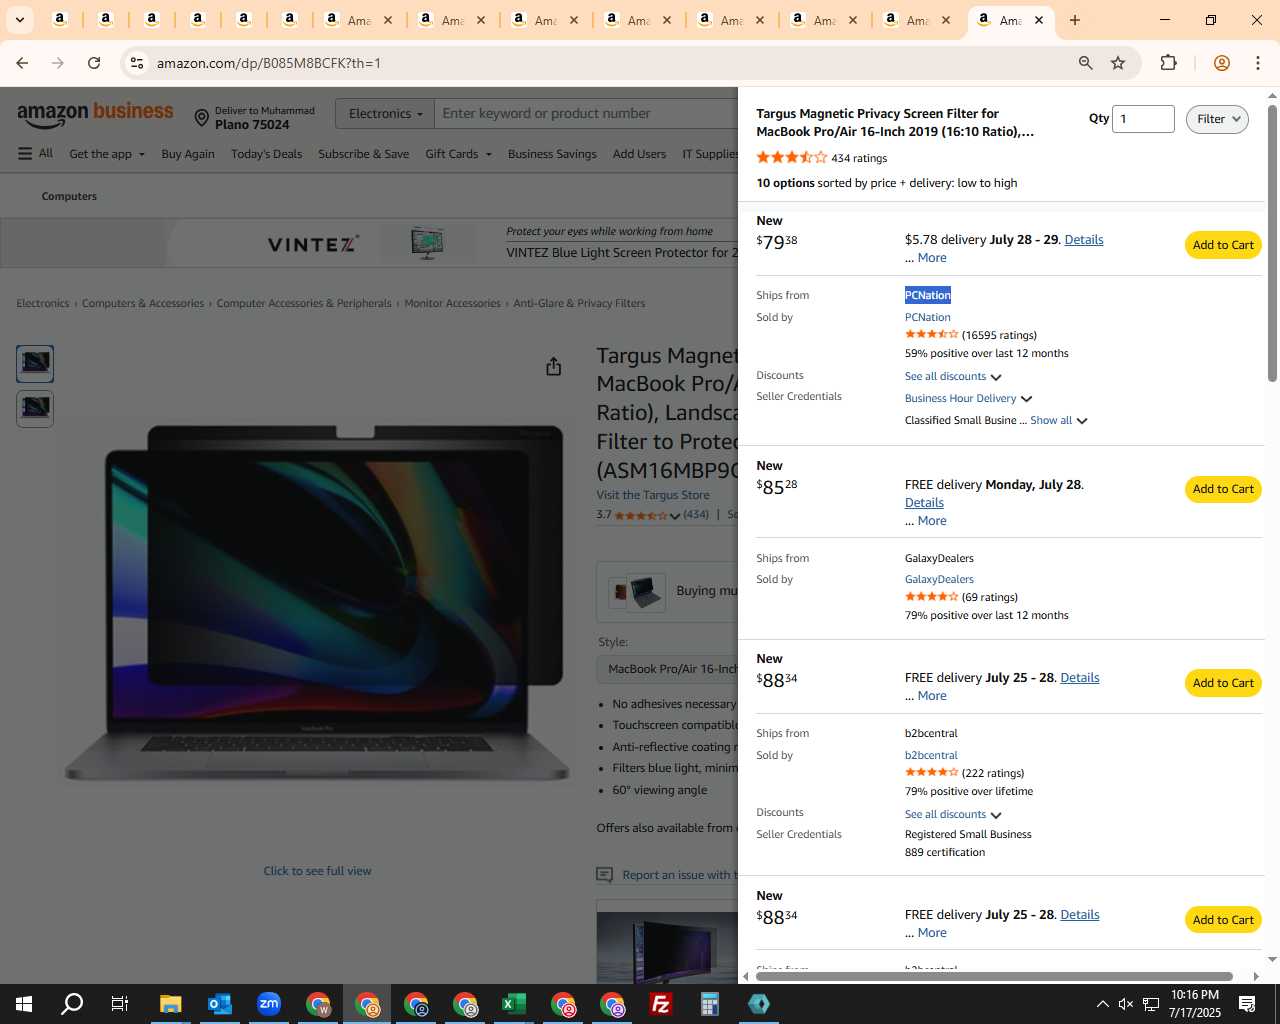Open Add Users in navigation
This screenshot has height=1024, width=1280.
pos(639,154)
